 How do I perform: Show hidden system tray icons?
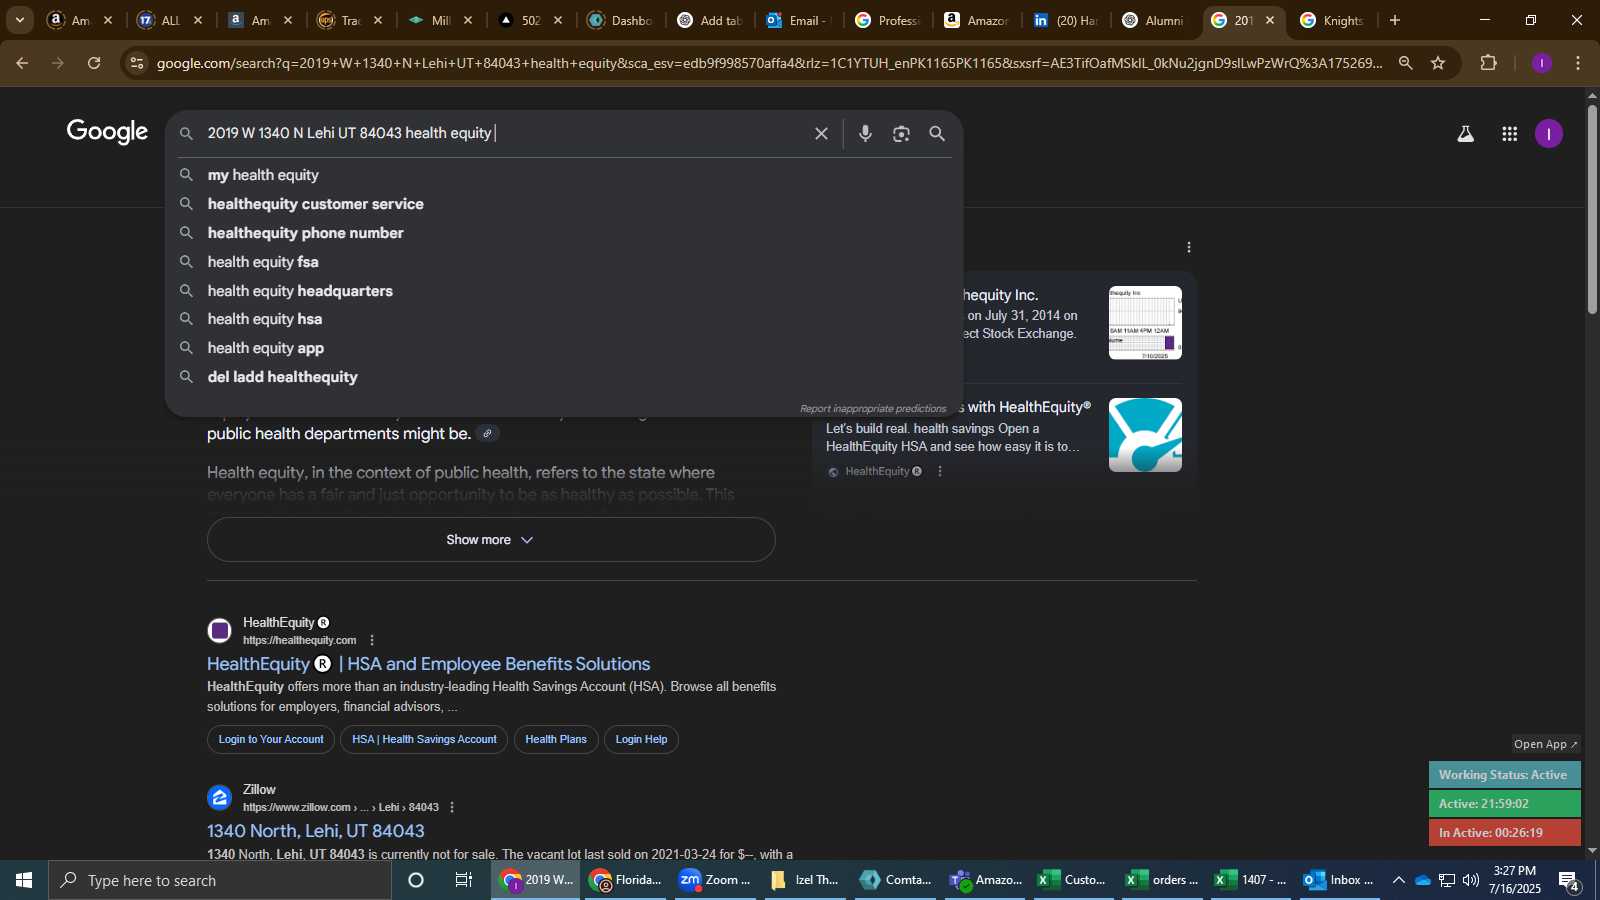pyautogui.click(x=1399, y=880)
